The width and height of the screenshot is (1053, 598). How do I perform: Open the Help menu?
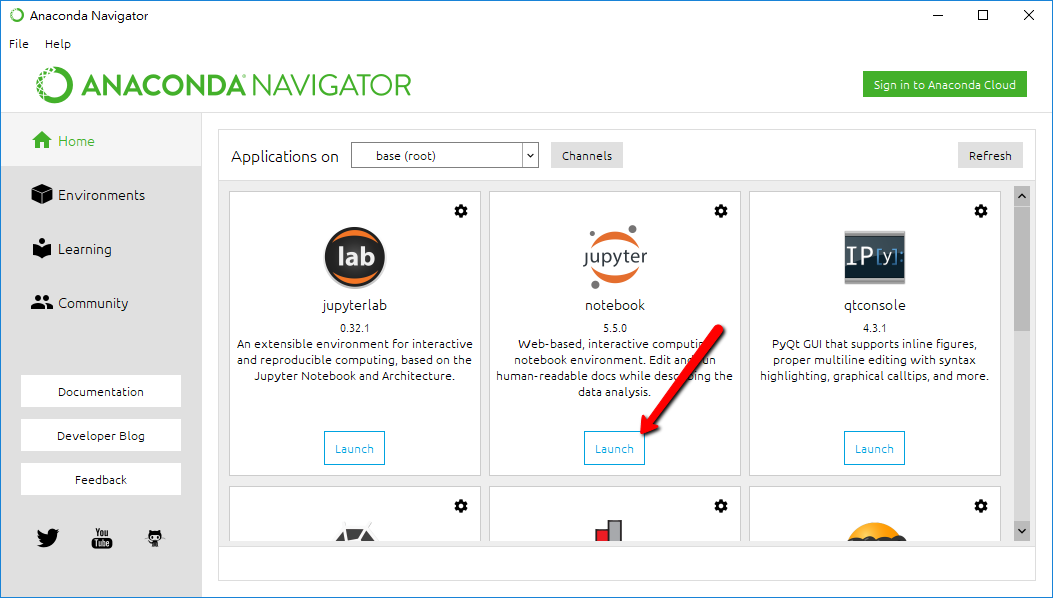[58, 44]
